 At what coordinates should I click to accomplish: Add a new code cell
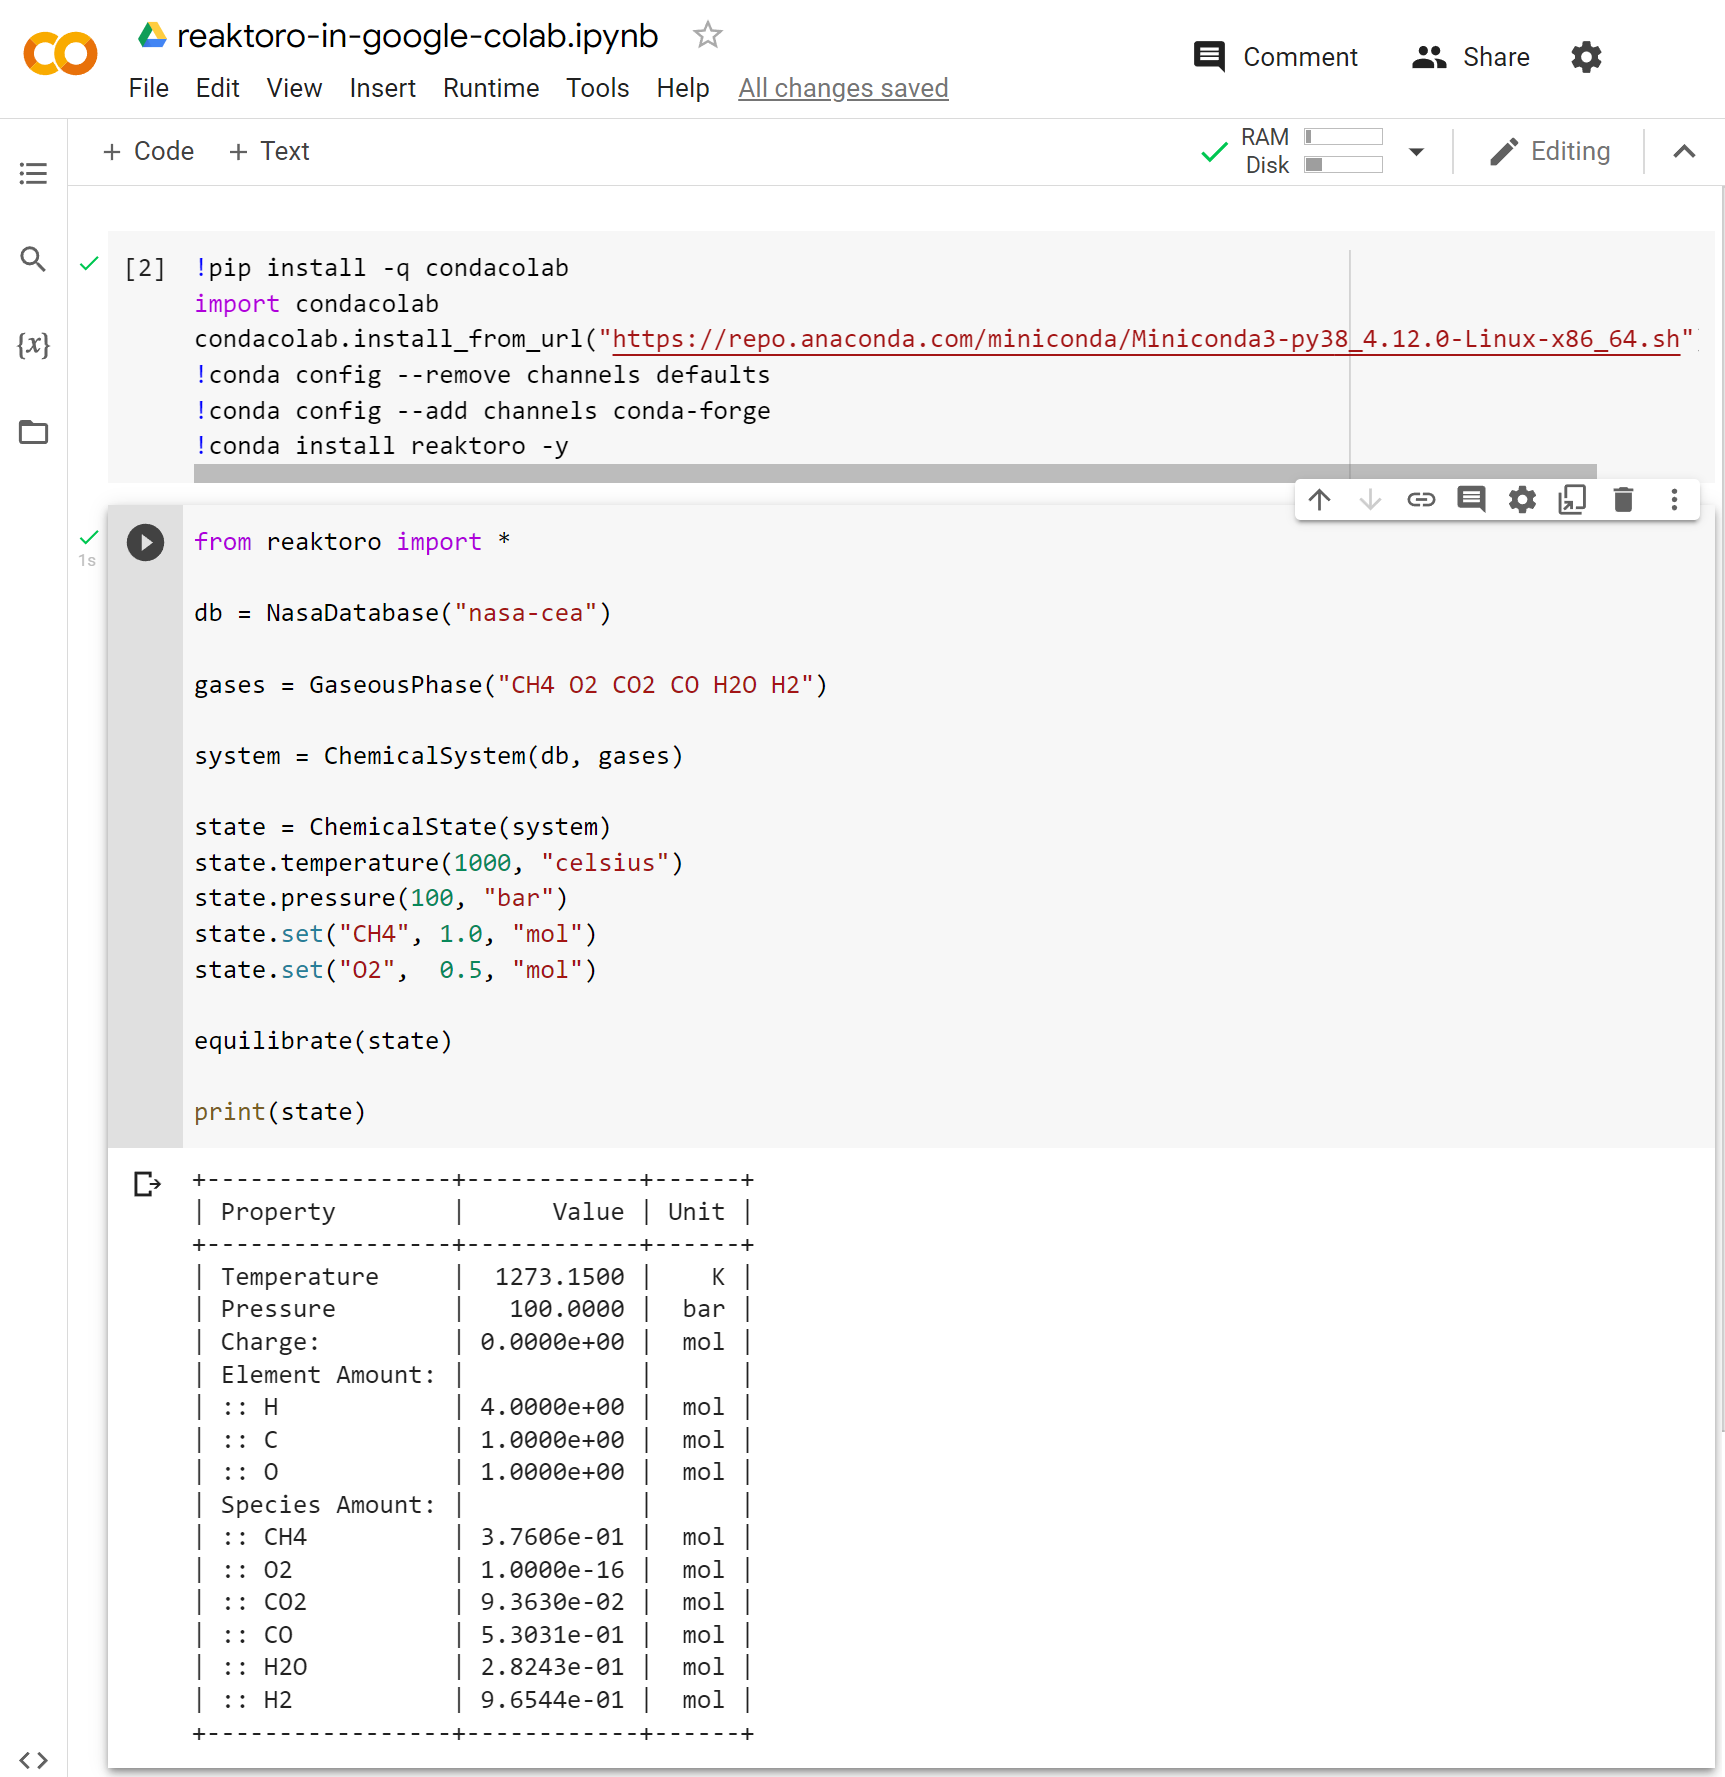tap(147, 151)
